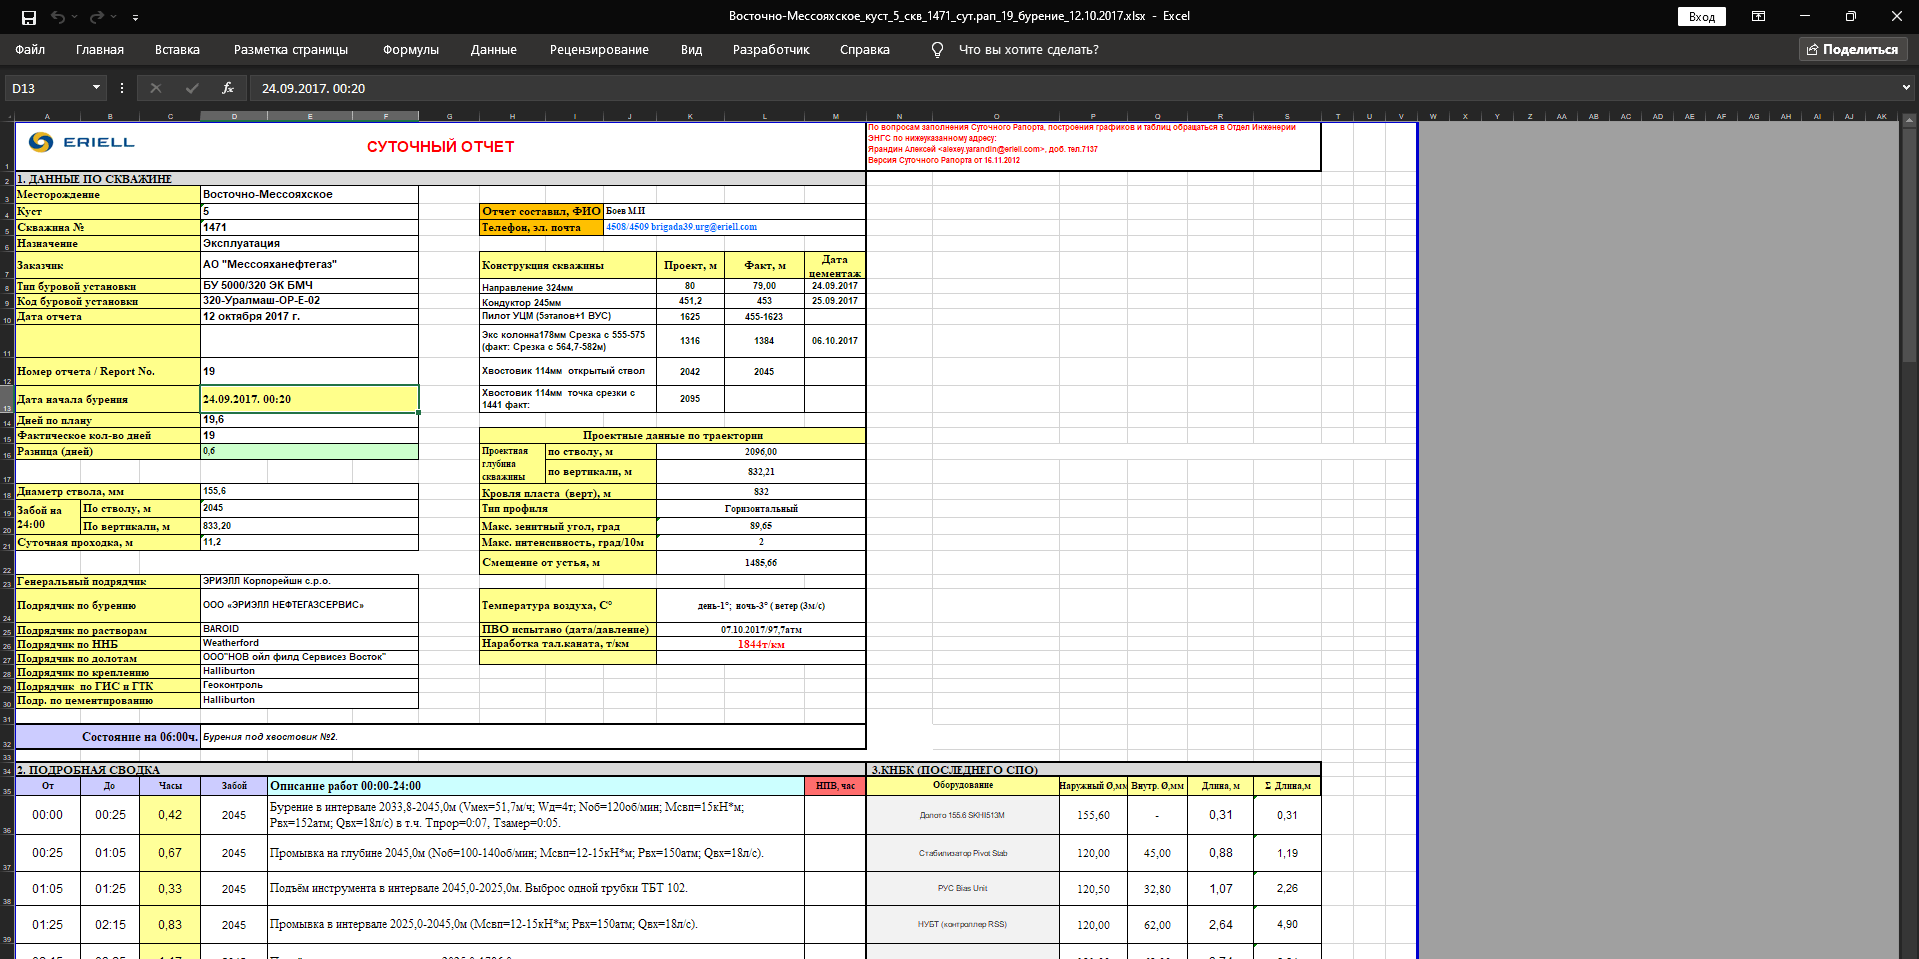Click the 'Что вы хотите сделать?' search field
Viewport: 1919px width, 959px height.
1028,49
